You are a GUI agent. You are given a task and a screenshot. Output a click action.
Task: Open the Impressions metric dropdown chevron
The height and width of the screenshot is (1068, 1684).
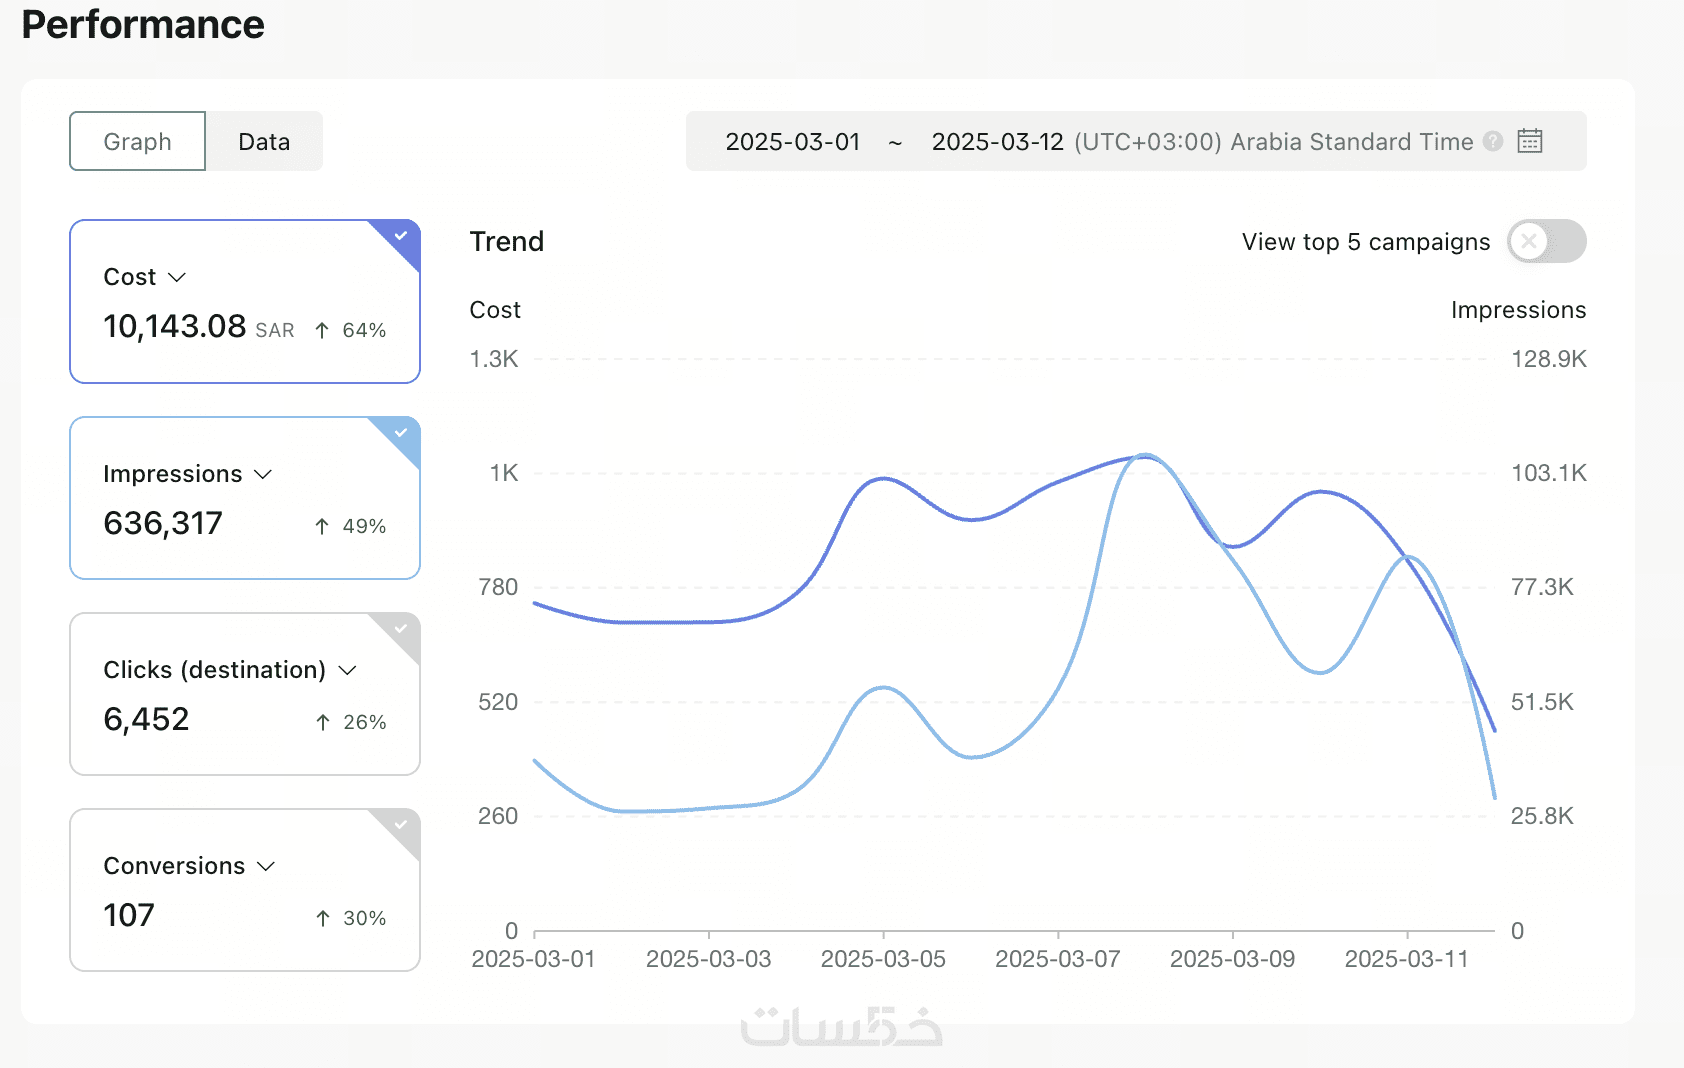click(x=263, y=474)
